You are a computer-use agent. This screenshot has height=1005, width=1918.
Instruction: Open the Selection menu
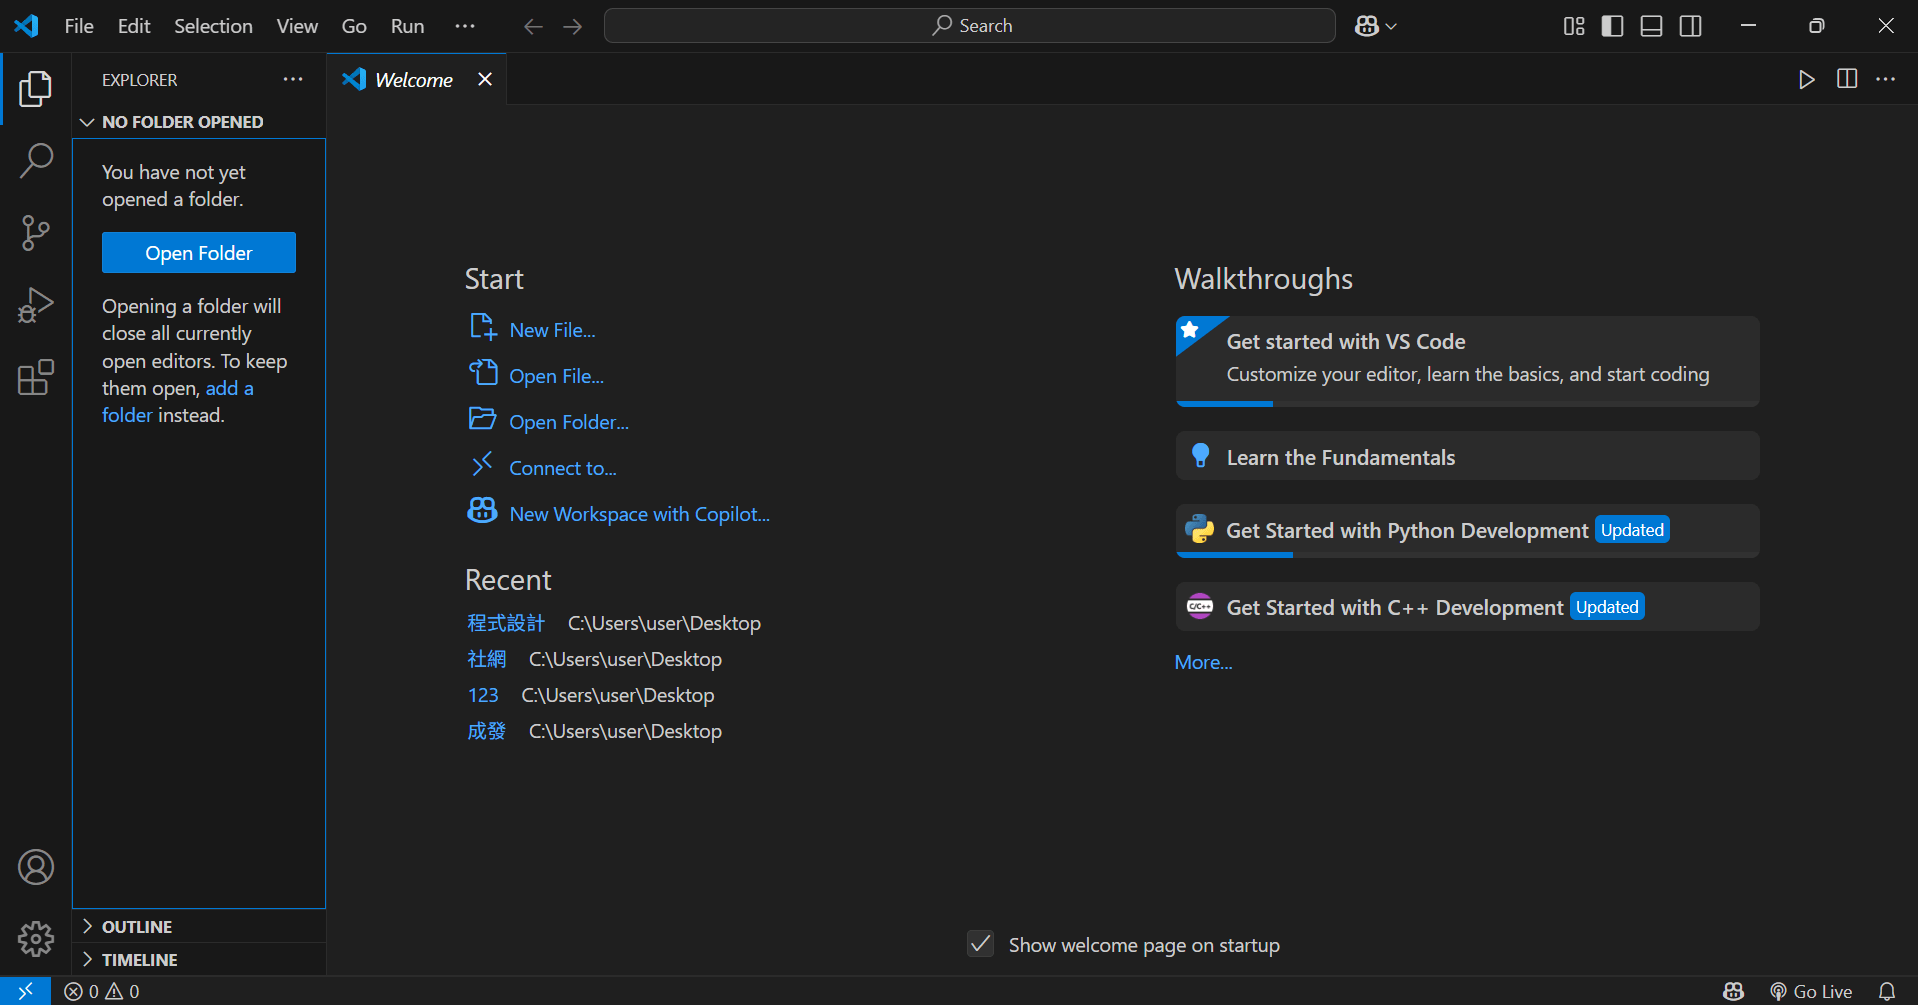[213, 26]
